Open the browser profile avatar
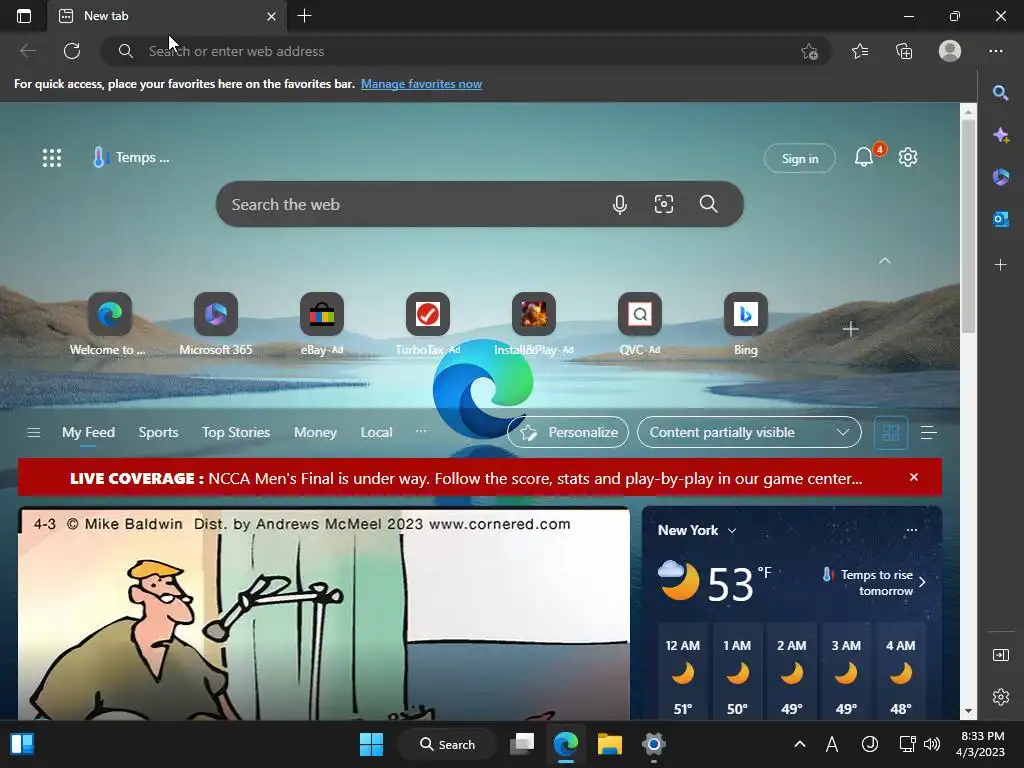Screen dimensions: 1024x768 tap(950, 51)
